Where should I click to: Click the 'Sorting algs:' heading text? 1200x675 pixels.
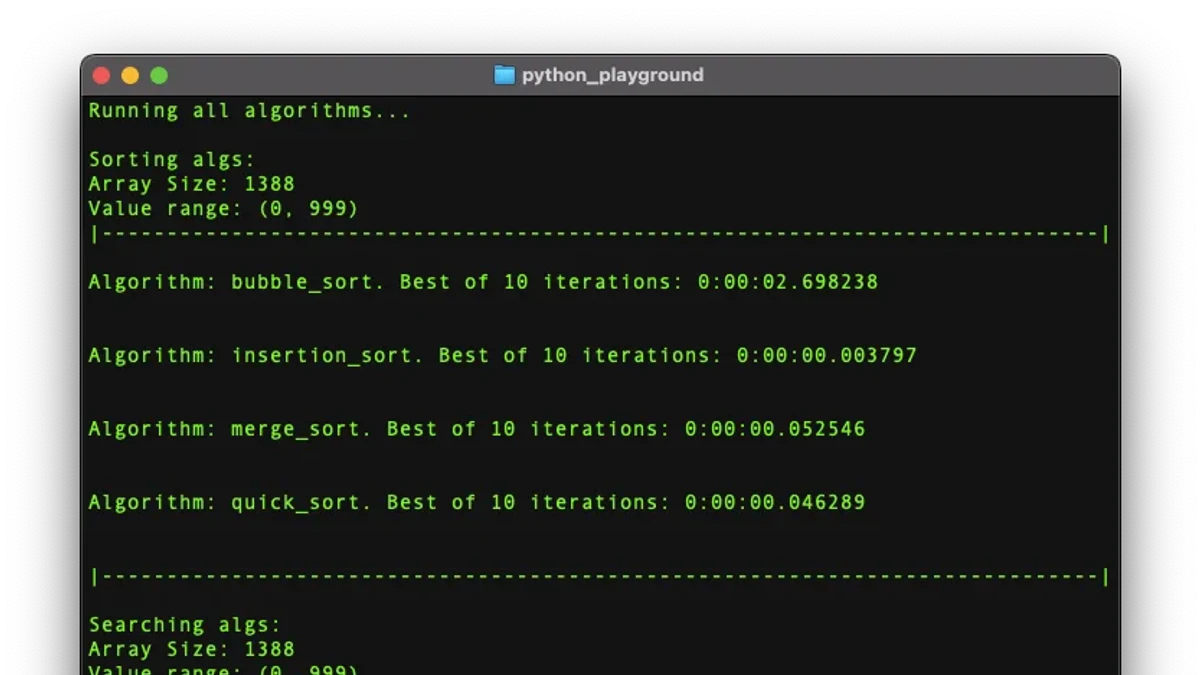tap(172, 160)
